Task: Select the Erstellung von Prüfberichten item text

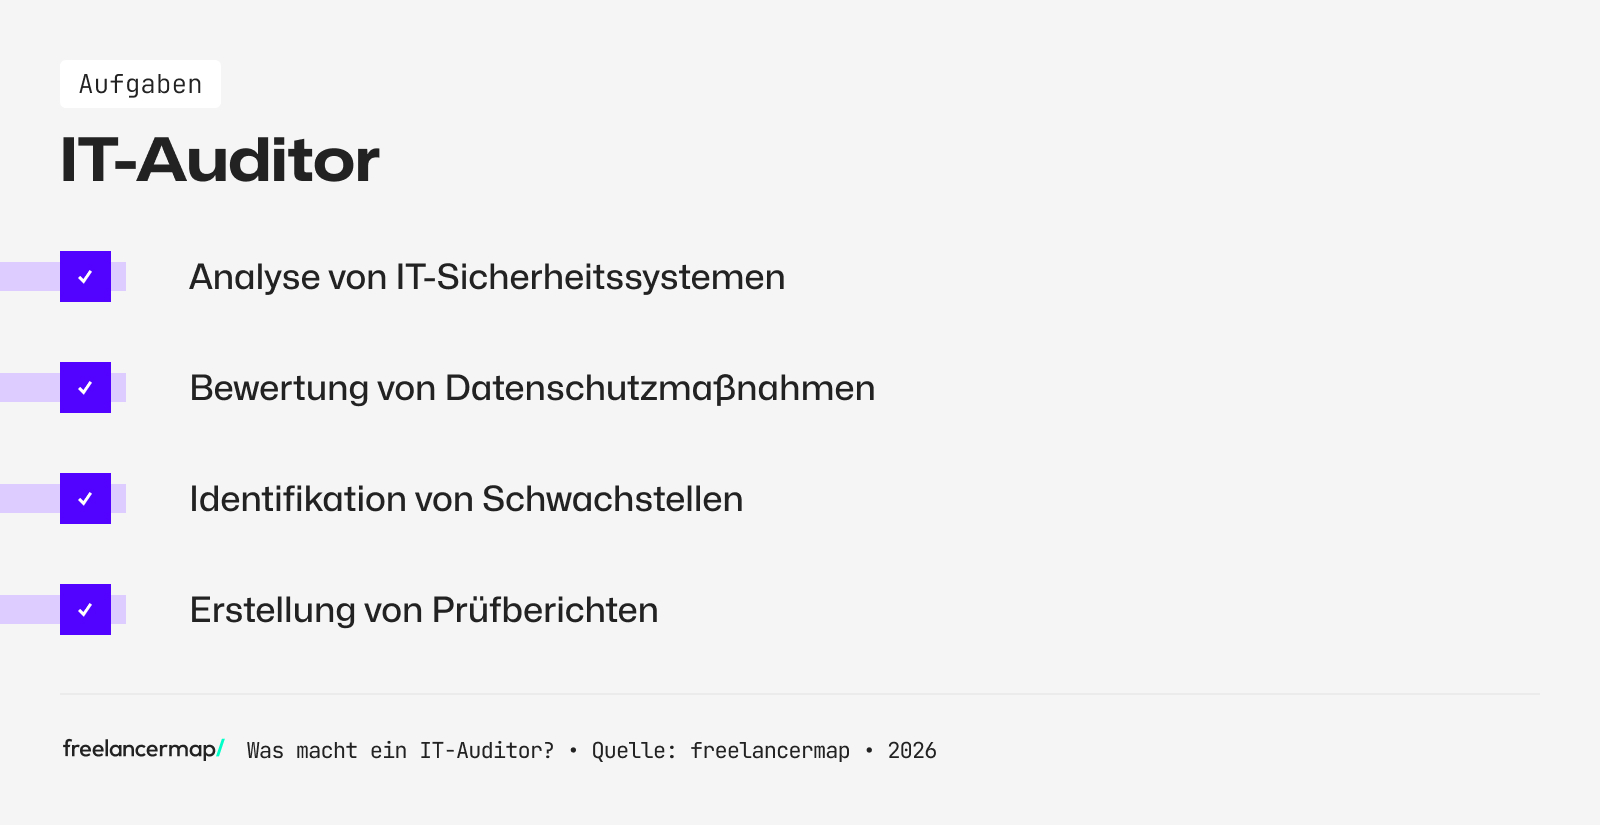Action: tap(424, 610)
